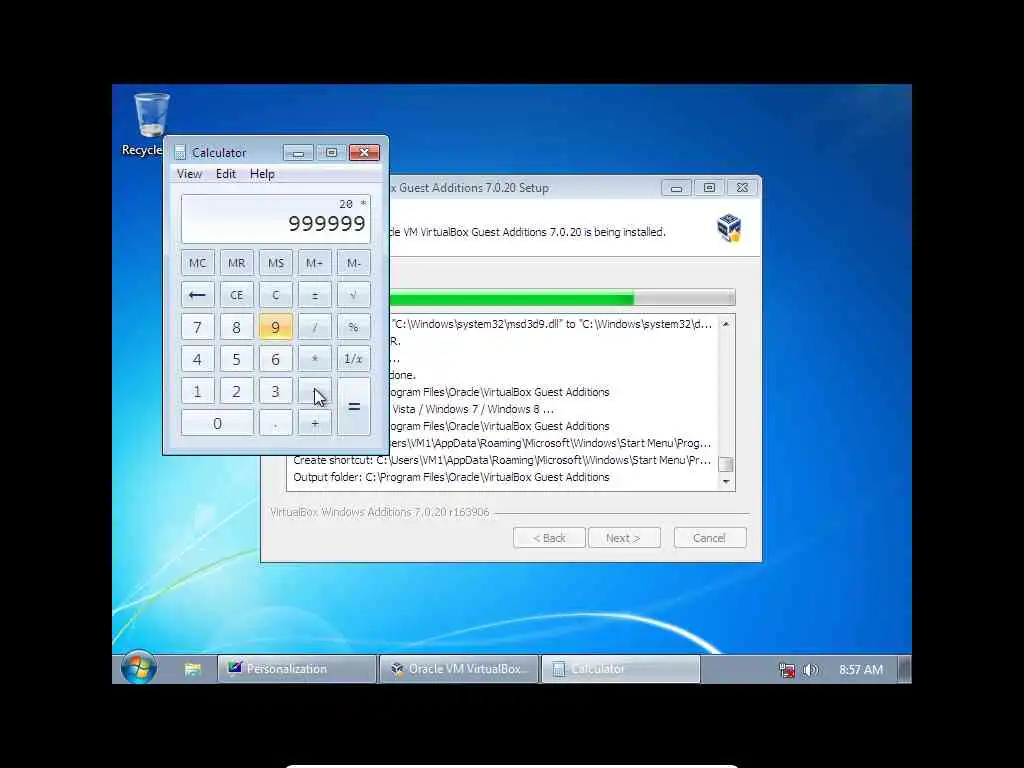Image resolution: width=1024 pixels, height=768 pixels.
Task: Click the C clear key
Action: pos(276,295)
